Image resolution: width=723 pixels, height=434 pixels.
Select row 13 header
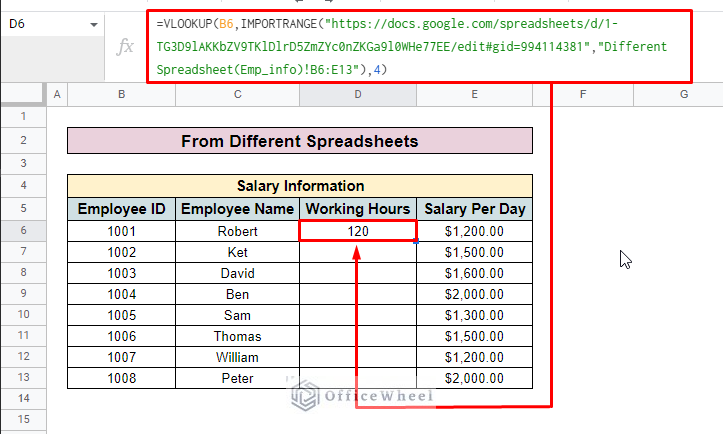tap(24, 378)
